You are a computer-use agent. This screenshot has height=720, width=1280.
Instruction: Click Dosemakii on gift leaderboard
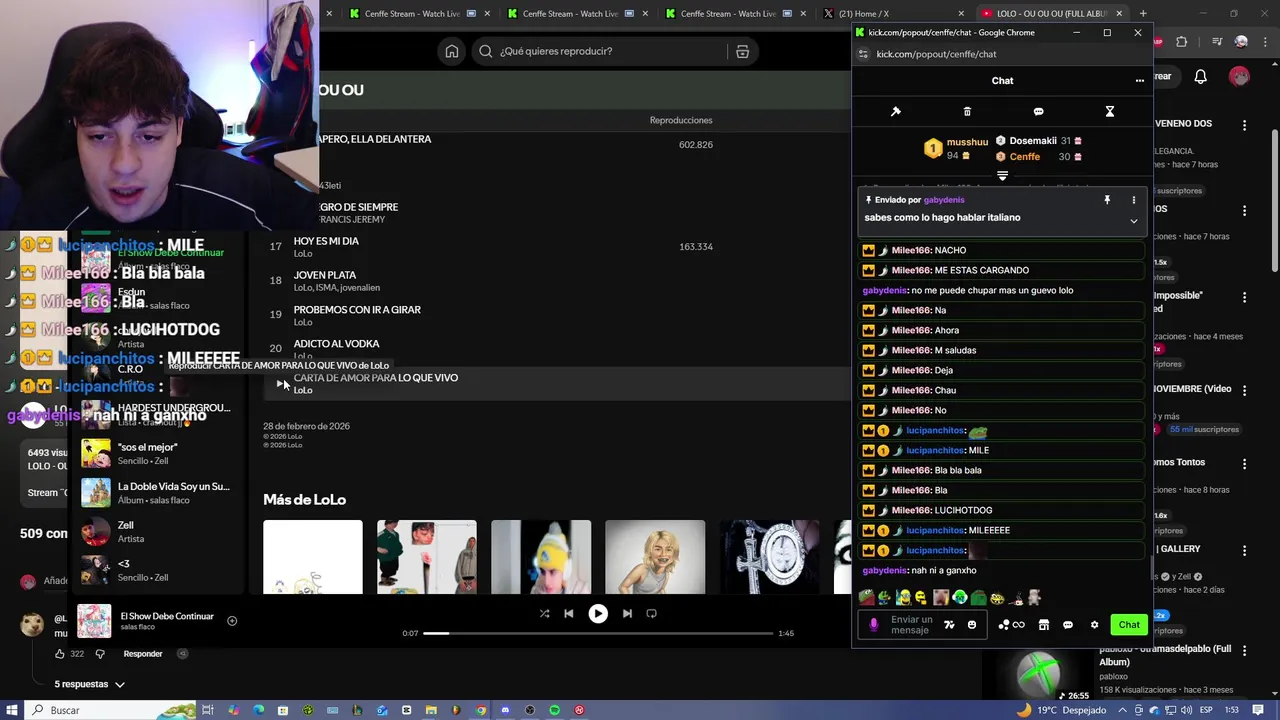click(x=1033, y=141)
